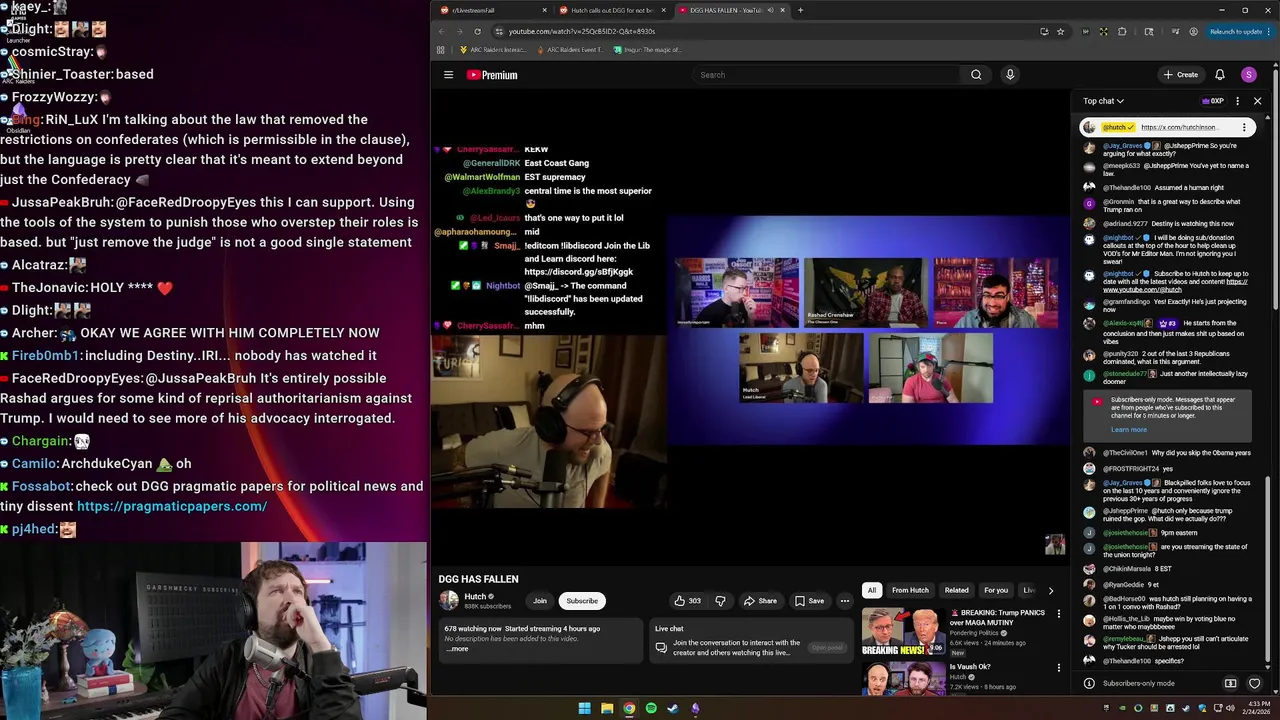Click Learn more in subscribers-only notice

click(x=1129, y=430)
